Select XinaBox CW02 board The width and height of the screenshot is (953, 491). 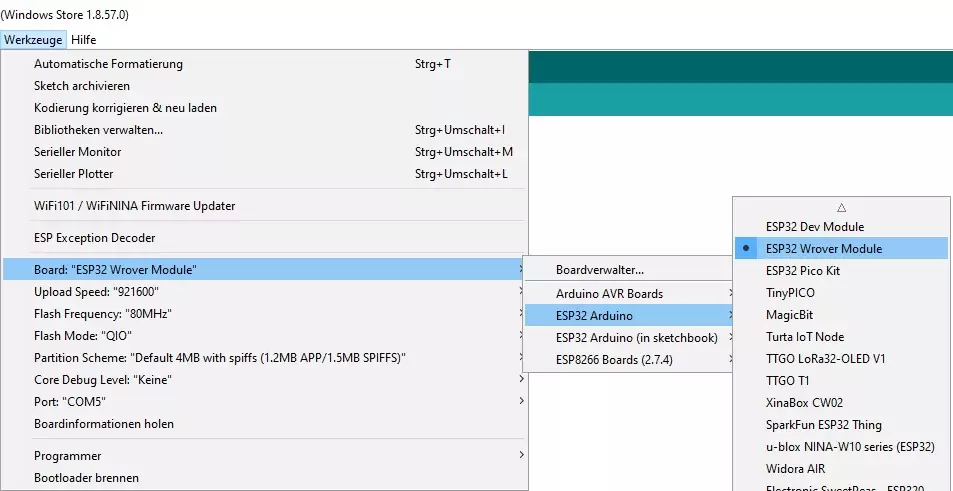click(841, 402)
